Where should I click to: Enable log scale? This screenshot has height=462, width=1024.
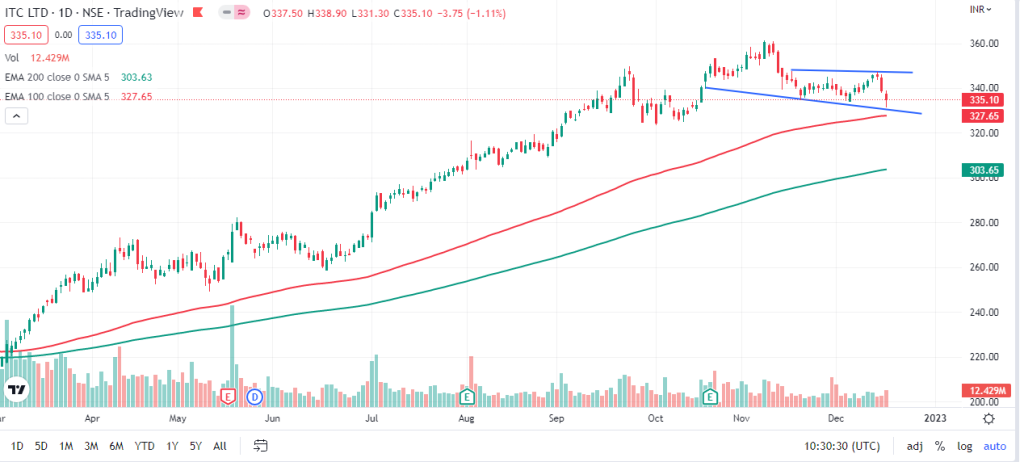tap(964, 445)
